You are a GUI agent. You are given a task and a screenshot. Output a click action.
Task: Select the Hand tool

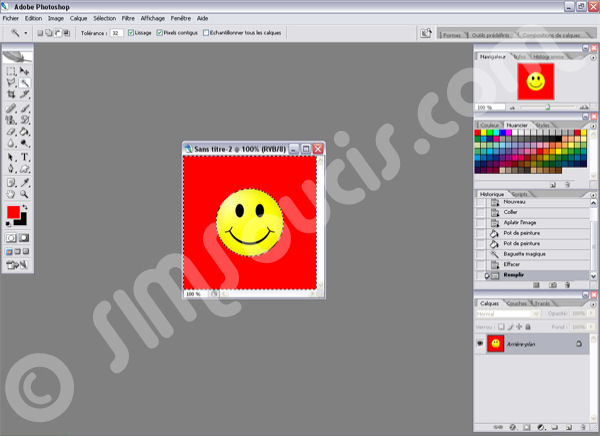[x=11, y=194]
